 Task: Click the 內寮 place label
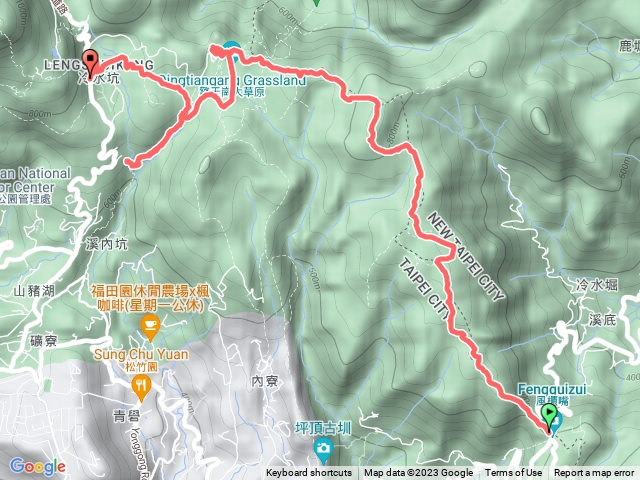tap(264, 381)
